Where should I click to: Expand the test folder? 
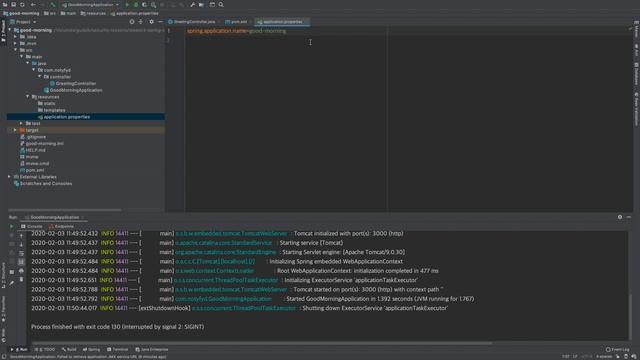[x=22, y=123]
